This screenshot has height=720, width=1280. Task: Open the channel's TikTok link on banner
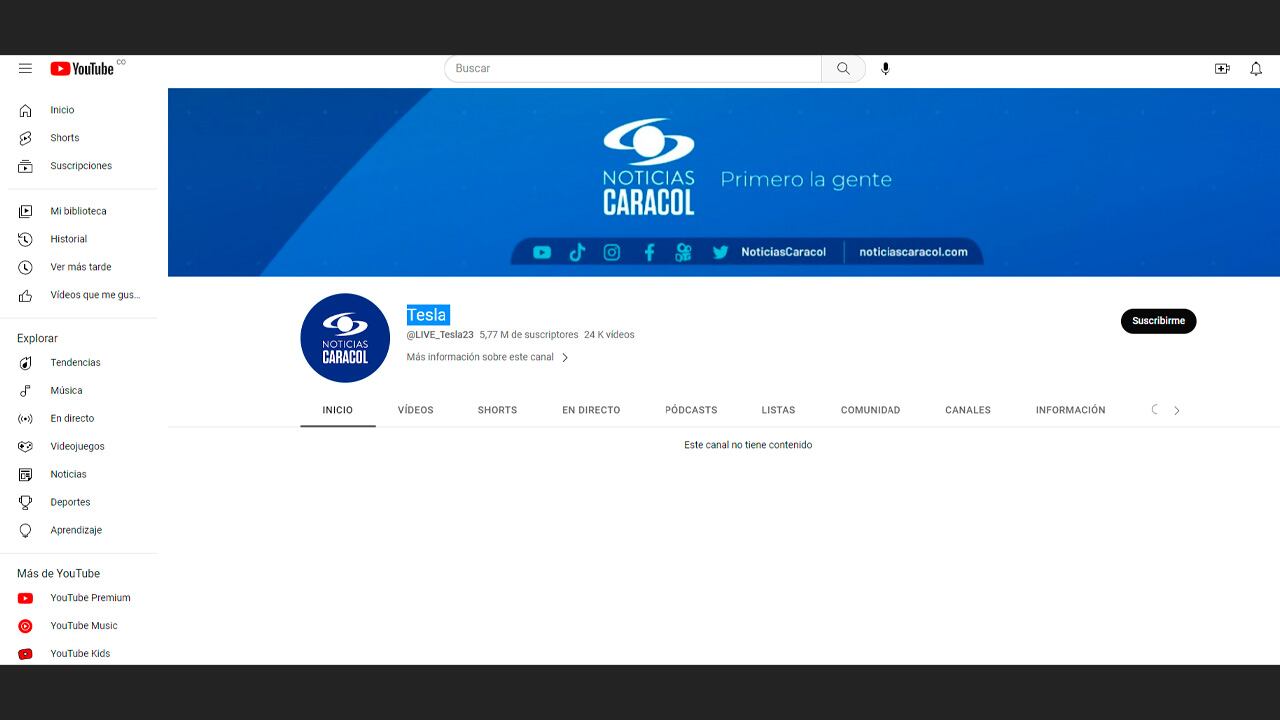pyautogui.click(x=577, y=252)
